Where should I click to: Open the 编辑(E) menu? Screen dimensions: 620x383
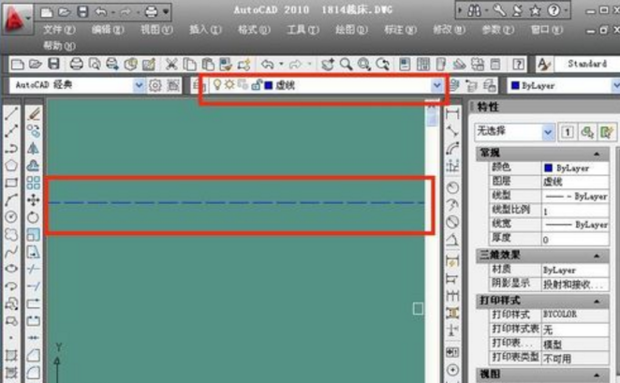pyautogui.click(x=108, y=30)
